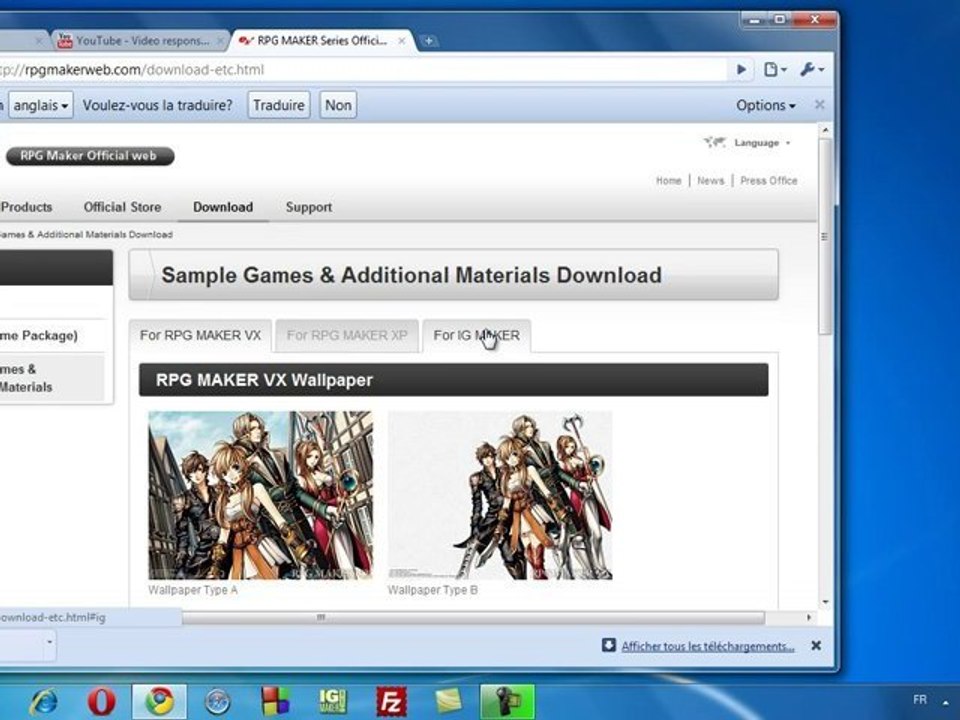Open a new browser tab
Screen dimensions: 960x720
(429, 41)
